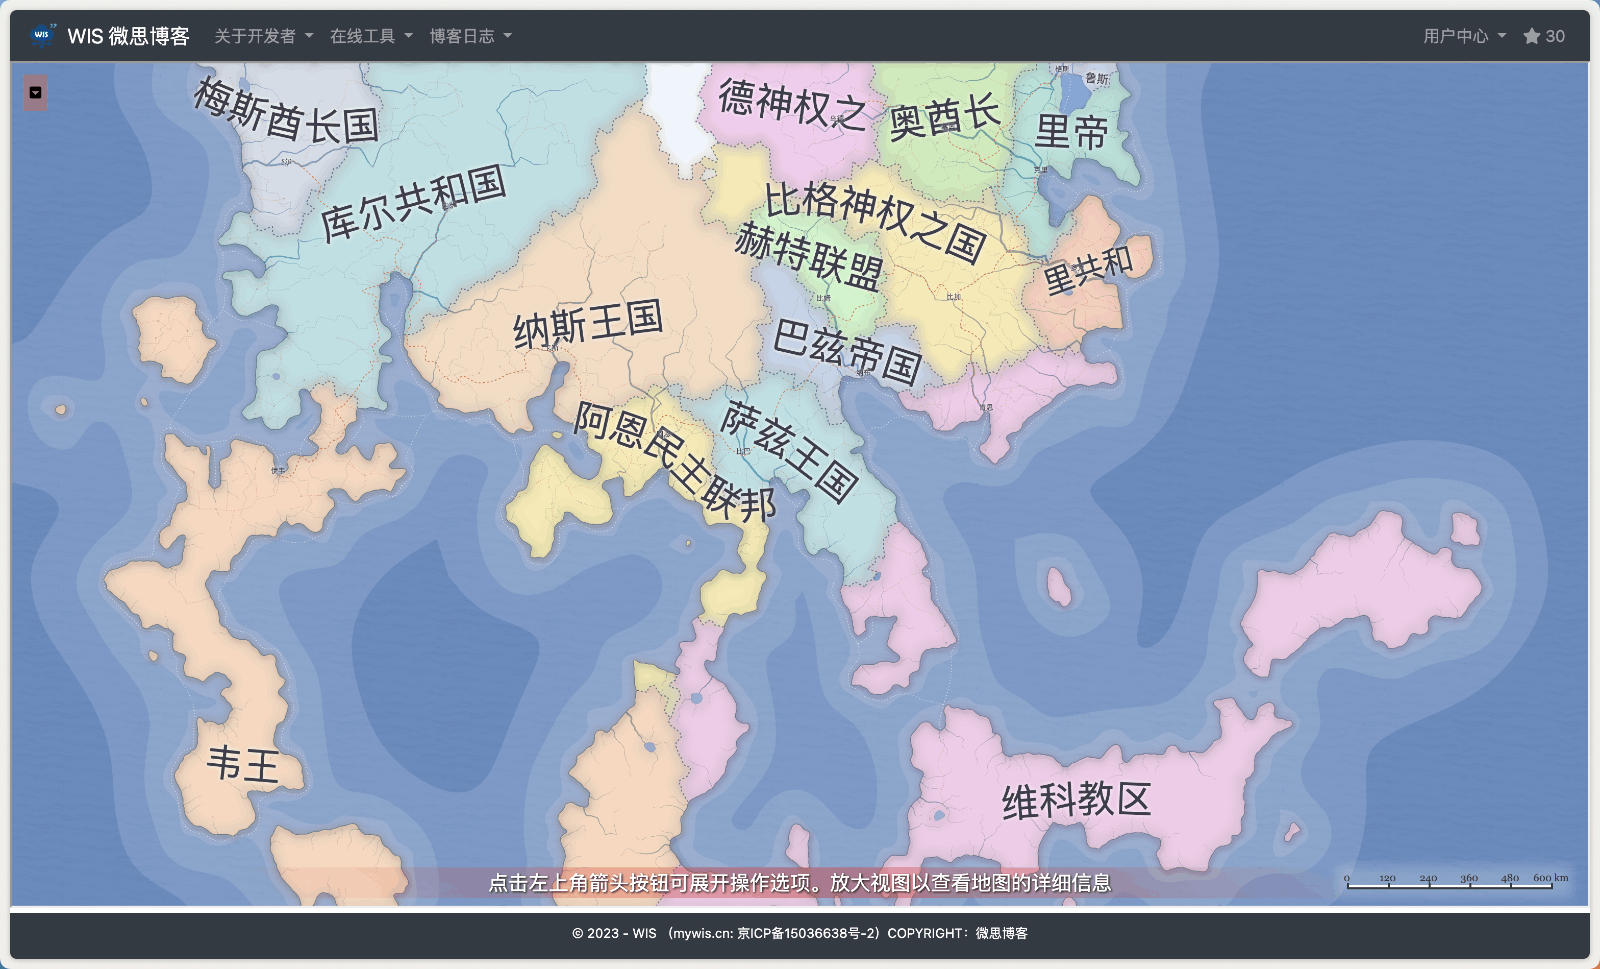Expand the 在线工具 dropdown menu
The height and width of the screenshot is (969, 1600).
371,36
